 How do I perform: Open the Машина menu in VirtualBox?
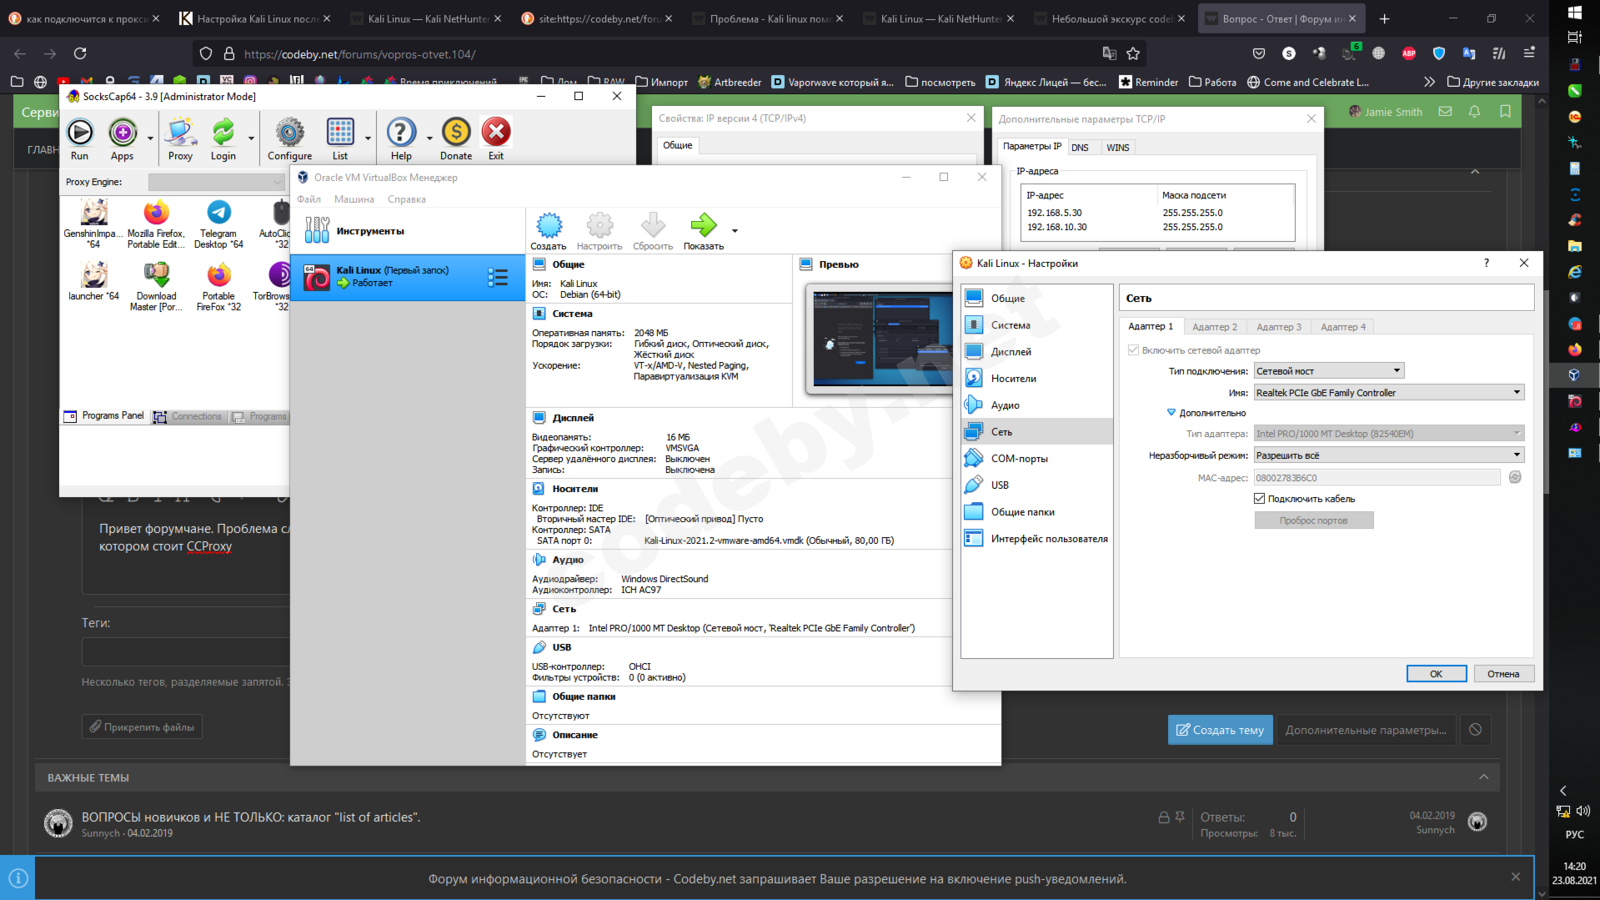point(354,199)
